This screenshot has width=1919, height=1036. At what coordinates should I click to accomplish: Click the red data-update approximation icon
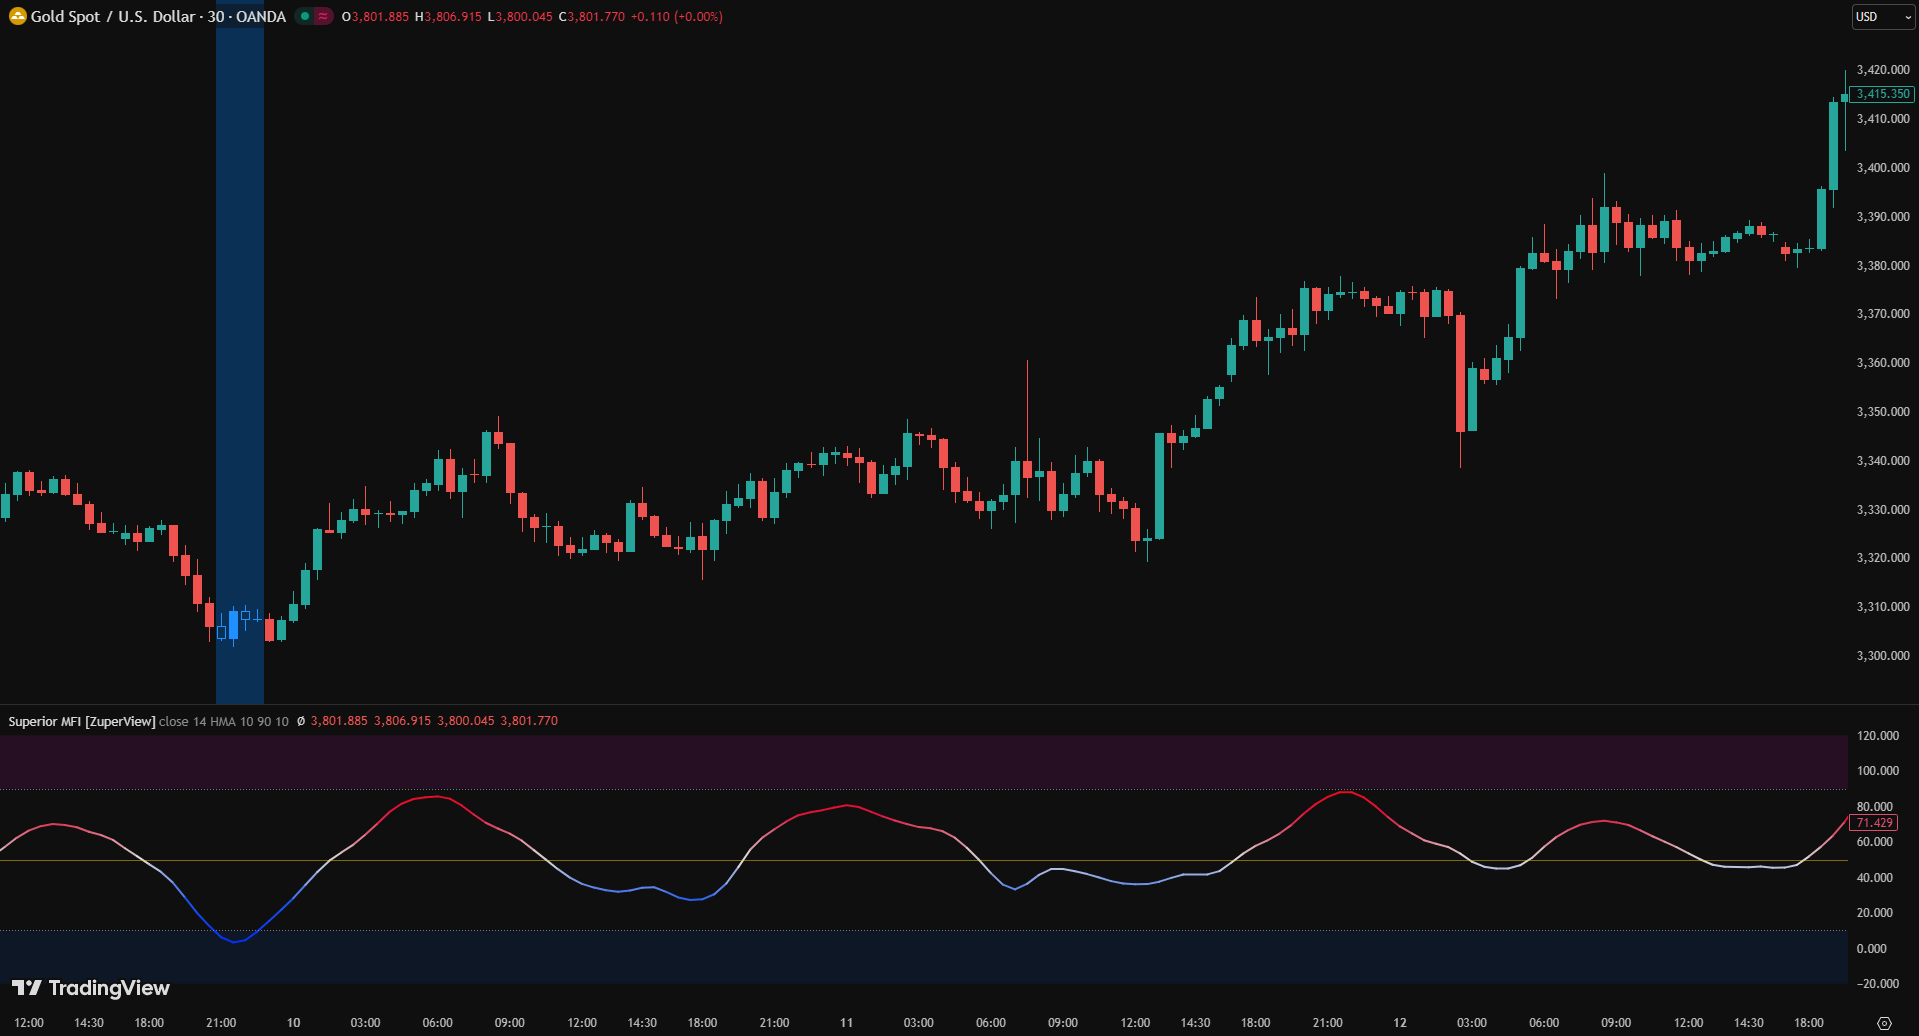323,17
